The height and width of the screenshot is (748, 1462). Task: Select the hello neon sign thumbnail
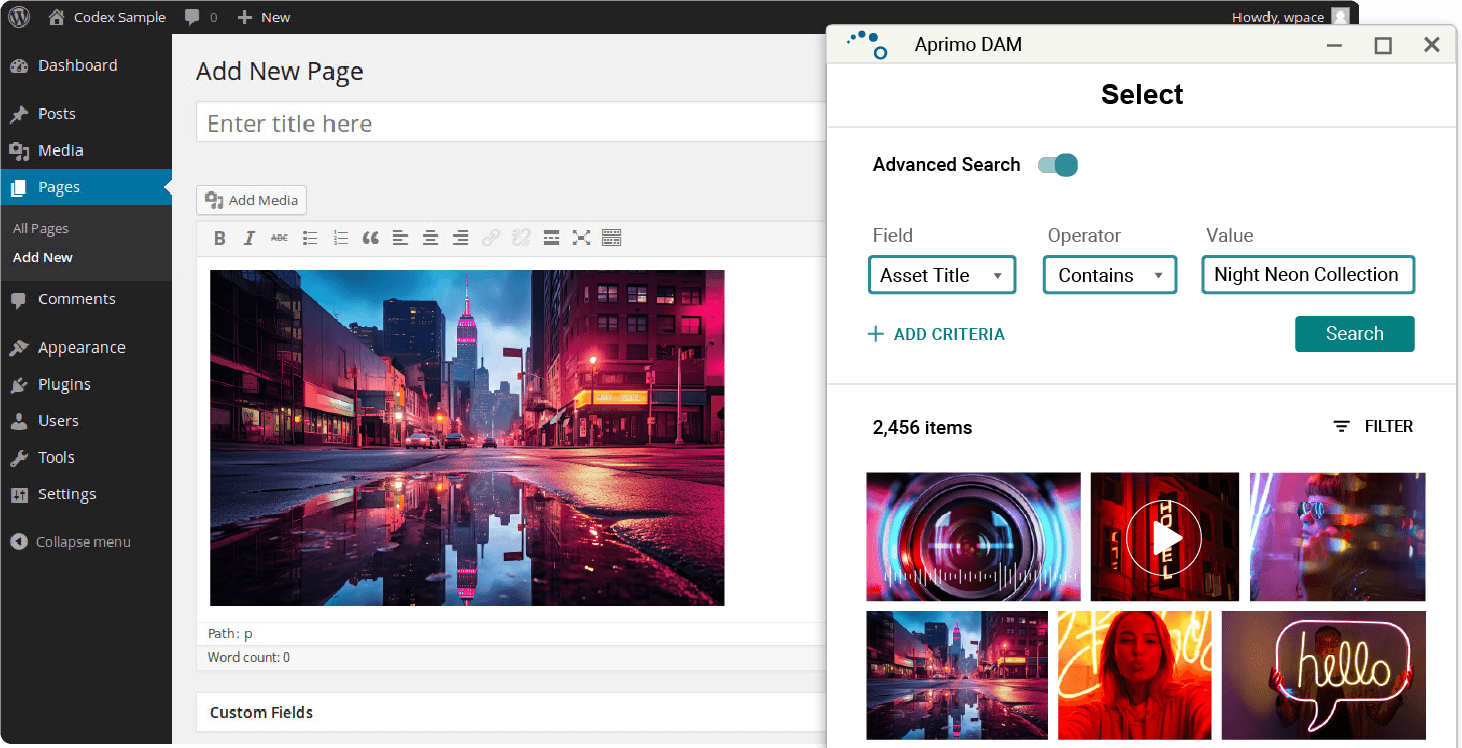pos(1324,675)
